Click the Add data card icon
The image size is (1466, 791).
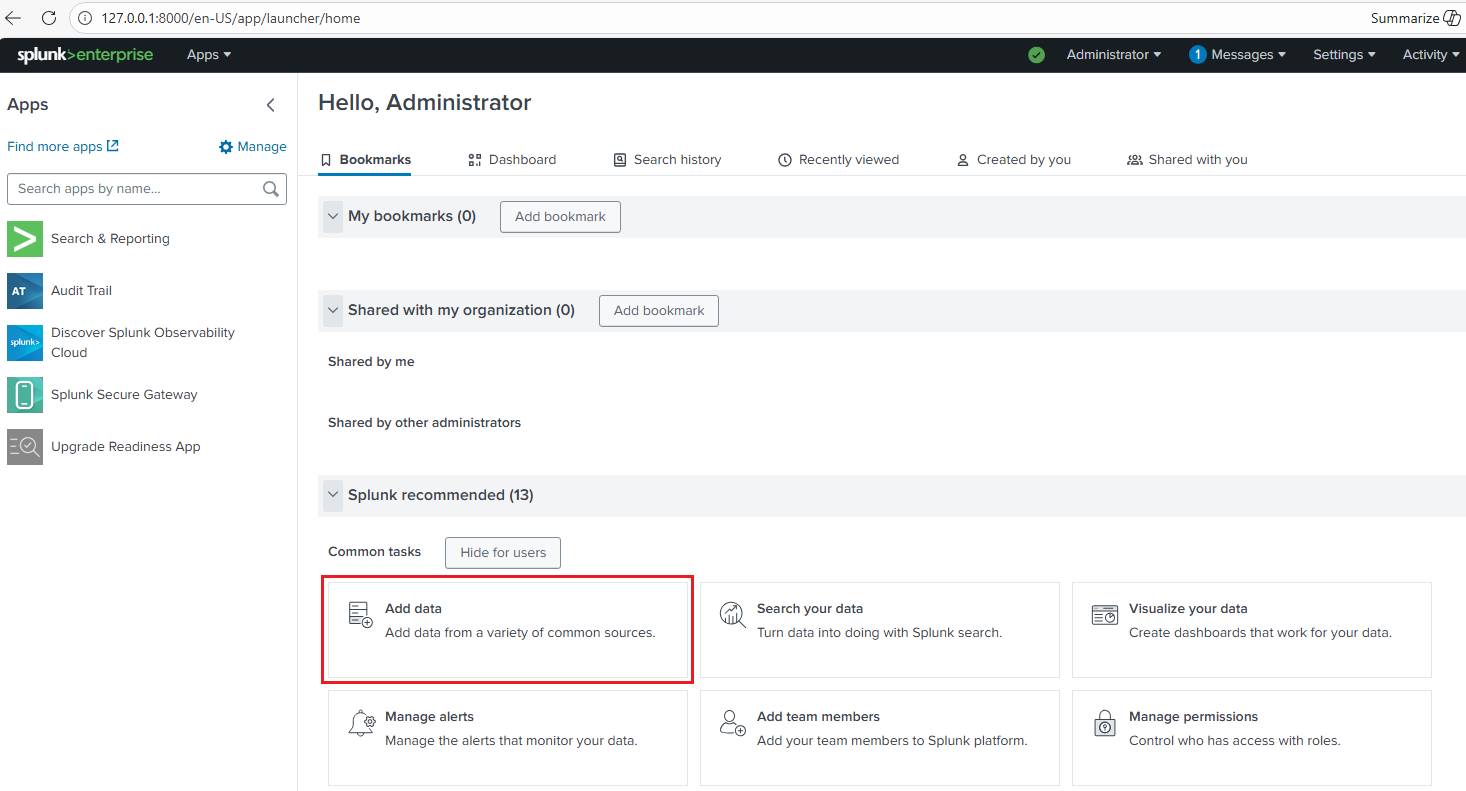[x=360, y=615]
